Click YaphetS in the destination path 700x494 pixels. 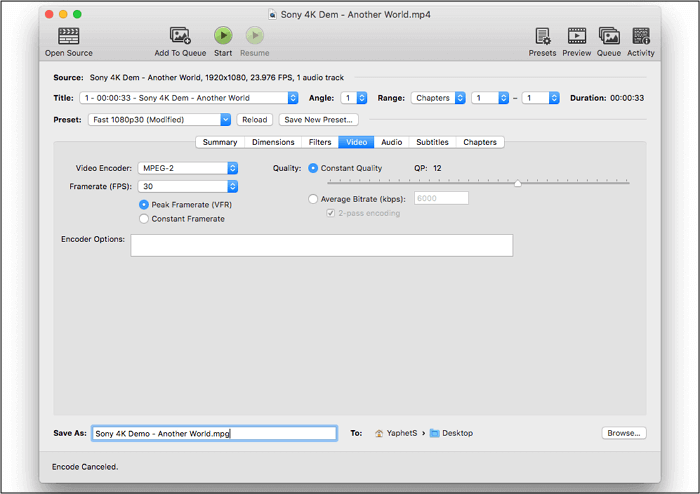click(402, 433)
